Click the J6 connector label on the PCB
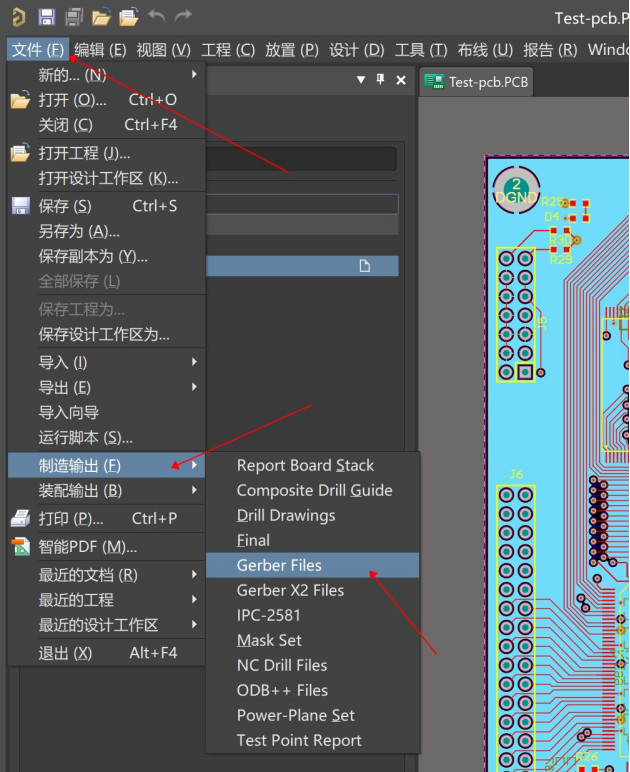Viewport: 630px width, 772px height. pos(516,474)
